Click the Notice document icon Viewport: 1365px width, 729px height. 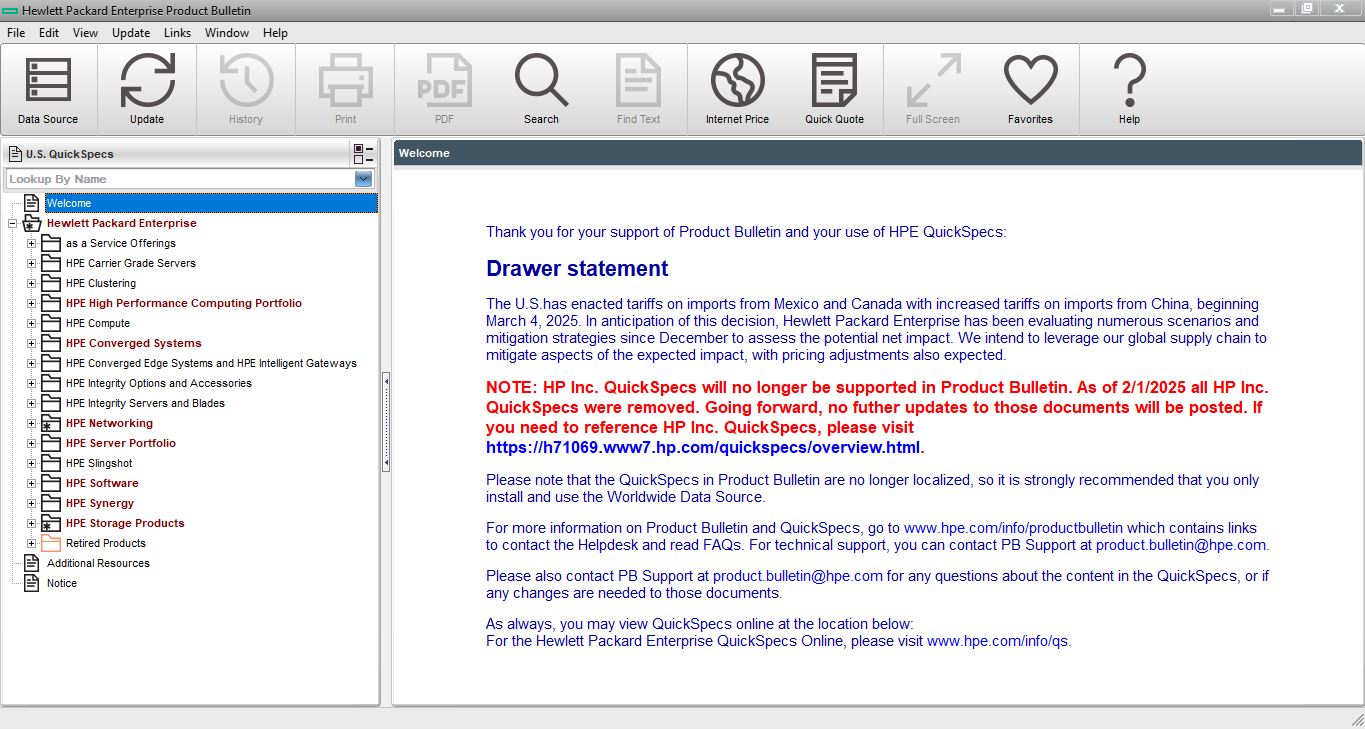(x=31, y=583)
